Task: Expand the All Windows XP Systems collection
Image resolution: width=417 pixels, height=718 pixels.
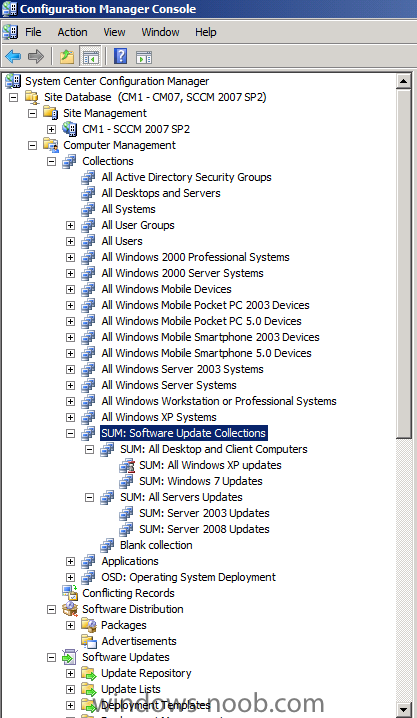Action: pyautogui.click(x=70, y=417)
